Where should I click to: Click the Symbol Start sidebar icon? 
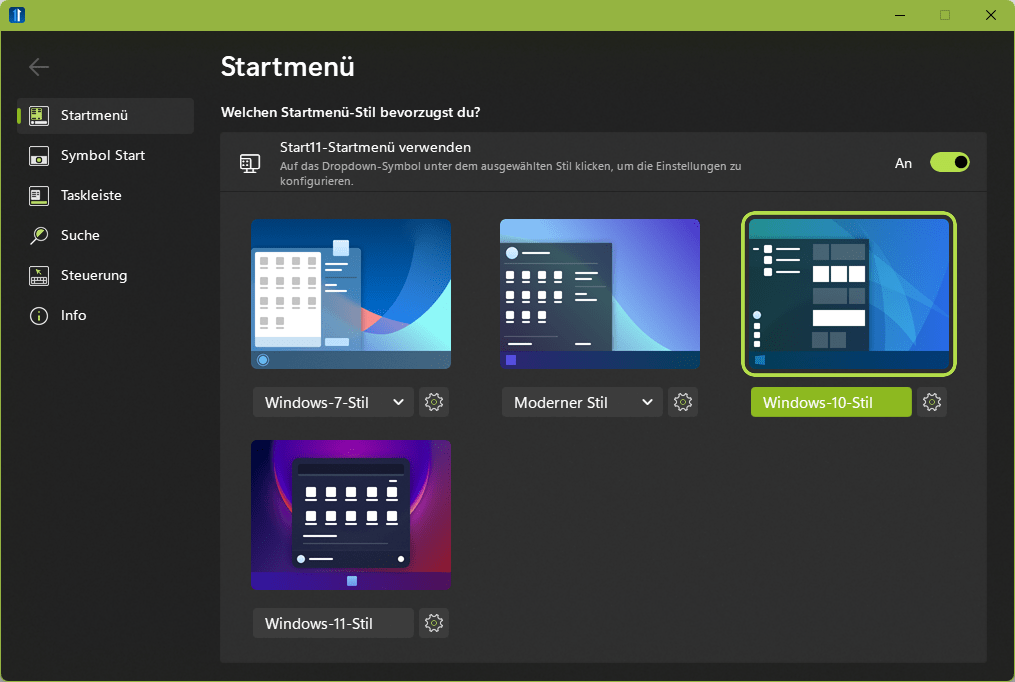click(39, 156)
